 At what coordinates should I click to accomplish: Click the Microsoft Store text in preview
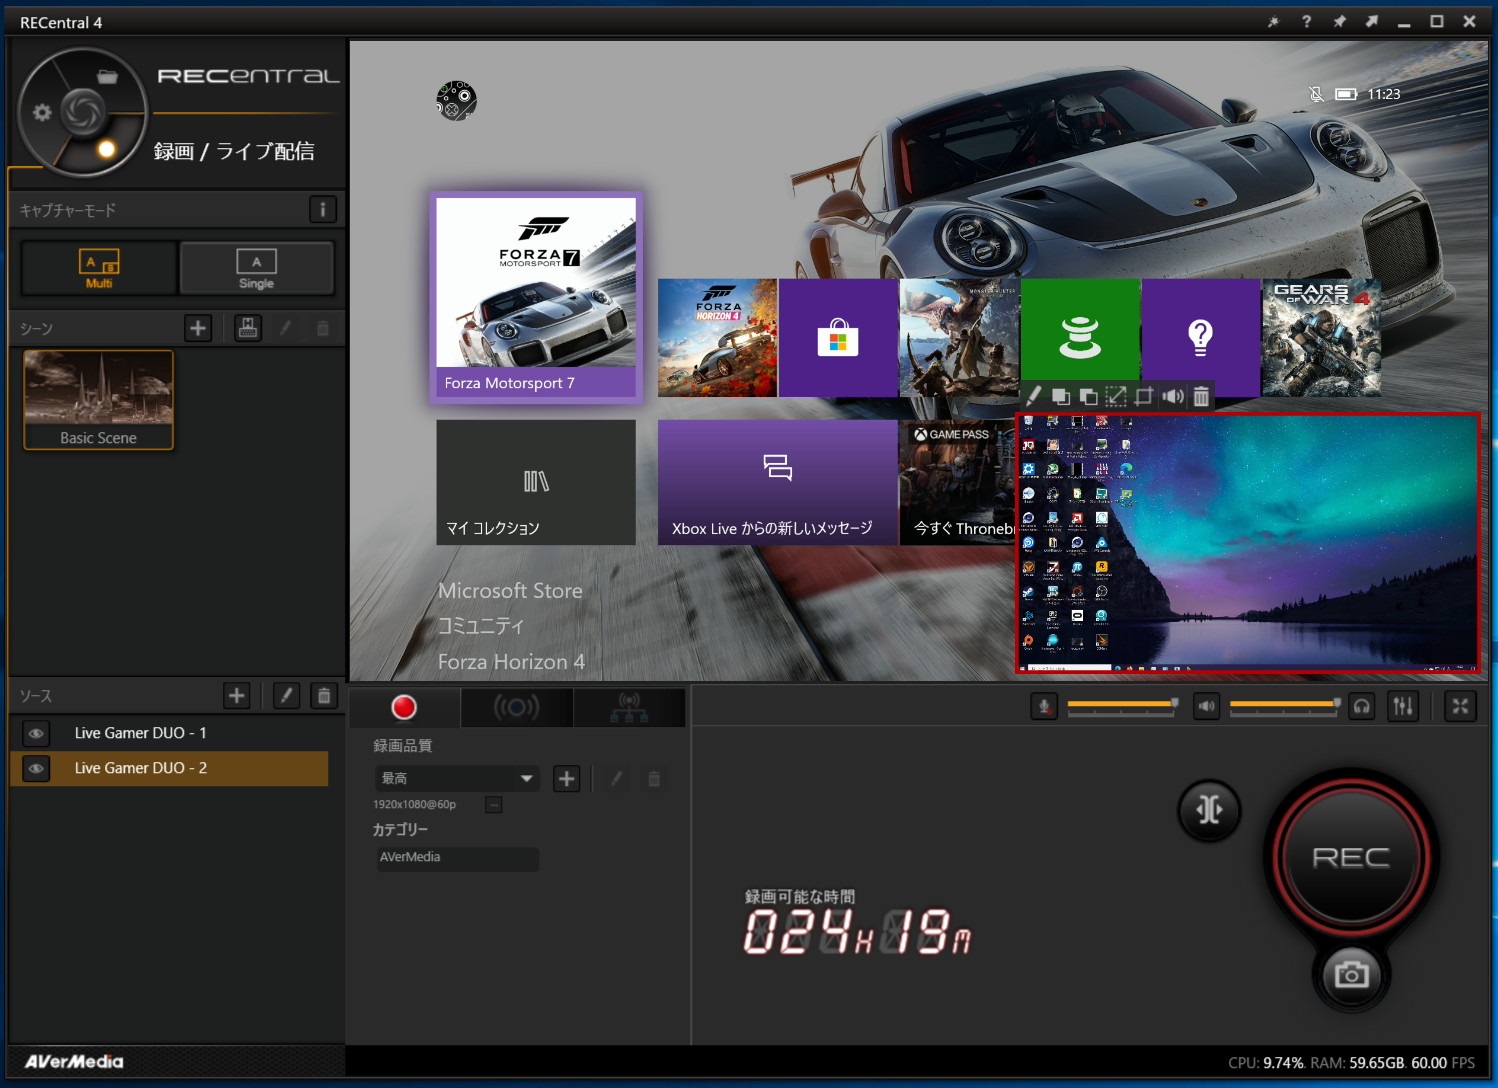point(510,591)
